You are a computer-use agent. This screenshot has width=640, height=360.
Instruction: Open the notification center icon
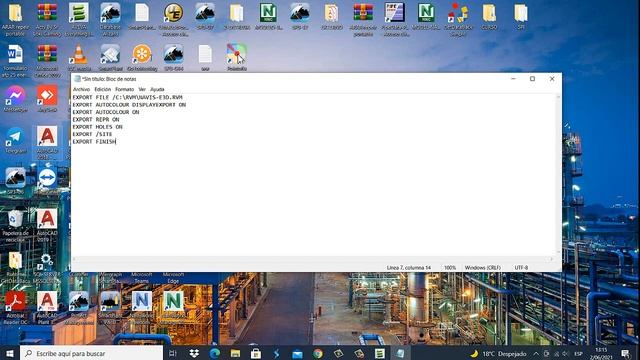(625, 353)
